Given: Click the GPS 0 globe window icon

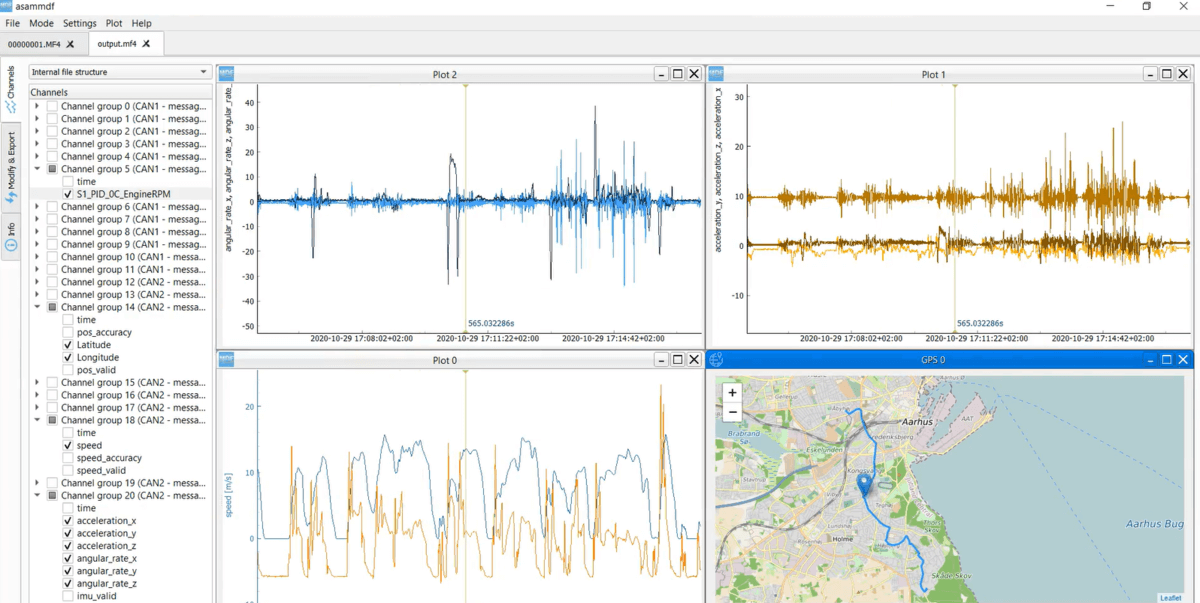Looking at the screenshot, I should point(716,359).
